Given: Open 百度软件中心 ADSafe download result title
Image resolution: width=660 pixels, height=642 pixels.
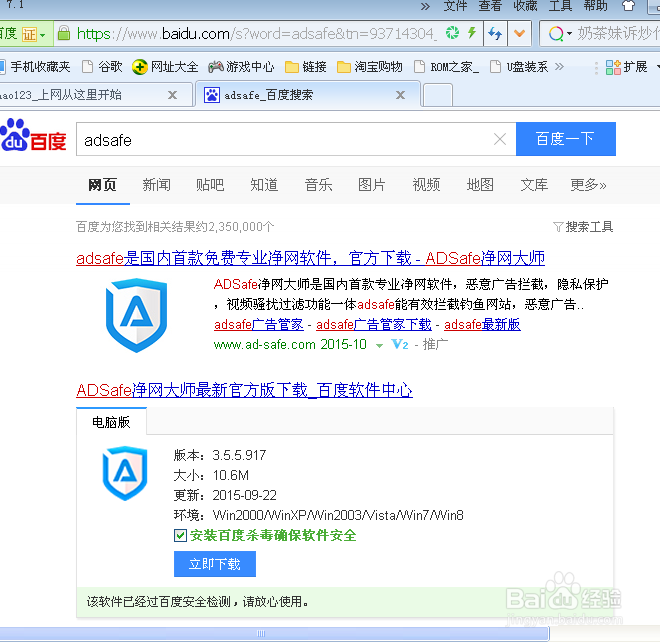Looking at the screenshot, I should pyautogui.click(x=245, y=390).
